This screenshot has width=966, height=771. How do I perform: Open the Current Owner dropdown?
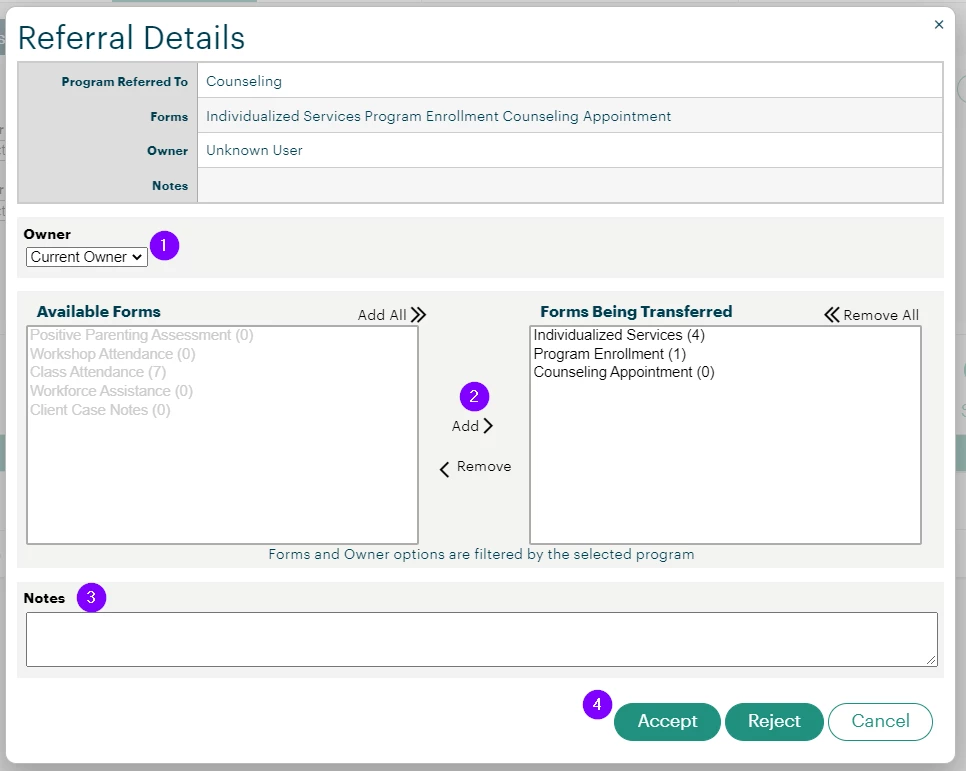point(87,257)
